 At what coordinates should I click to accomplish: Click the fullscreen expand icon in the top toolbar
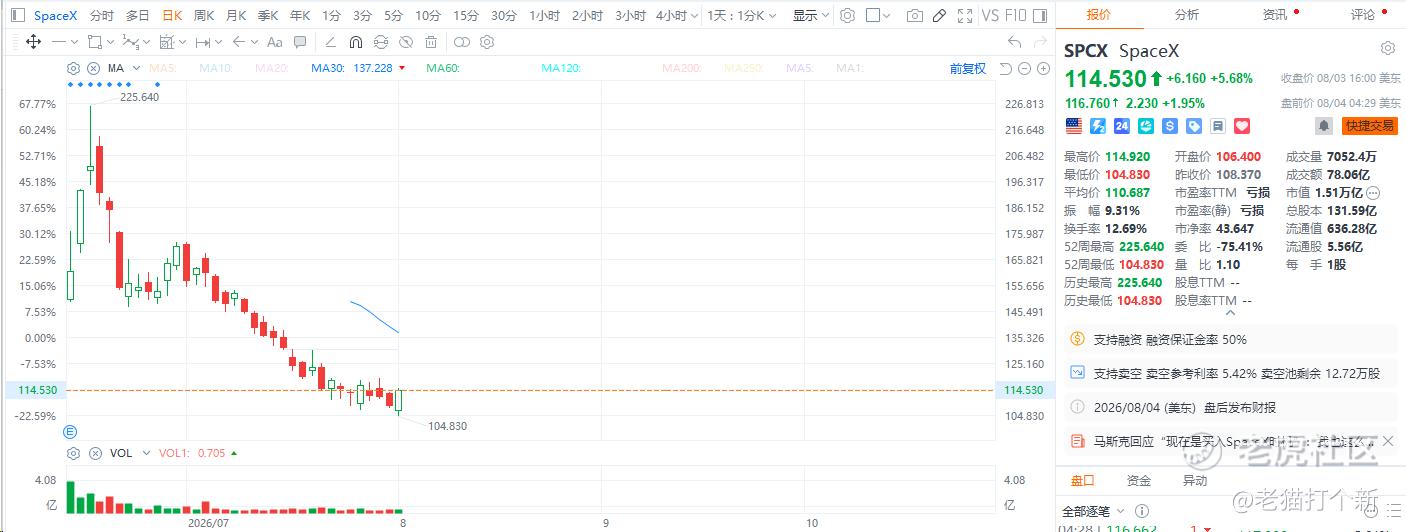(x=964, y=16)
